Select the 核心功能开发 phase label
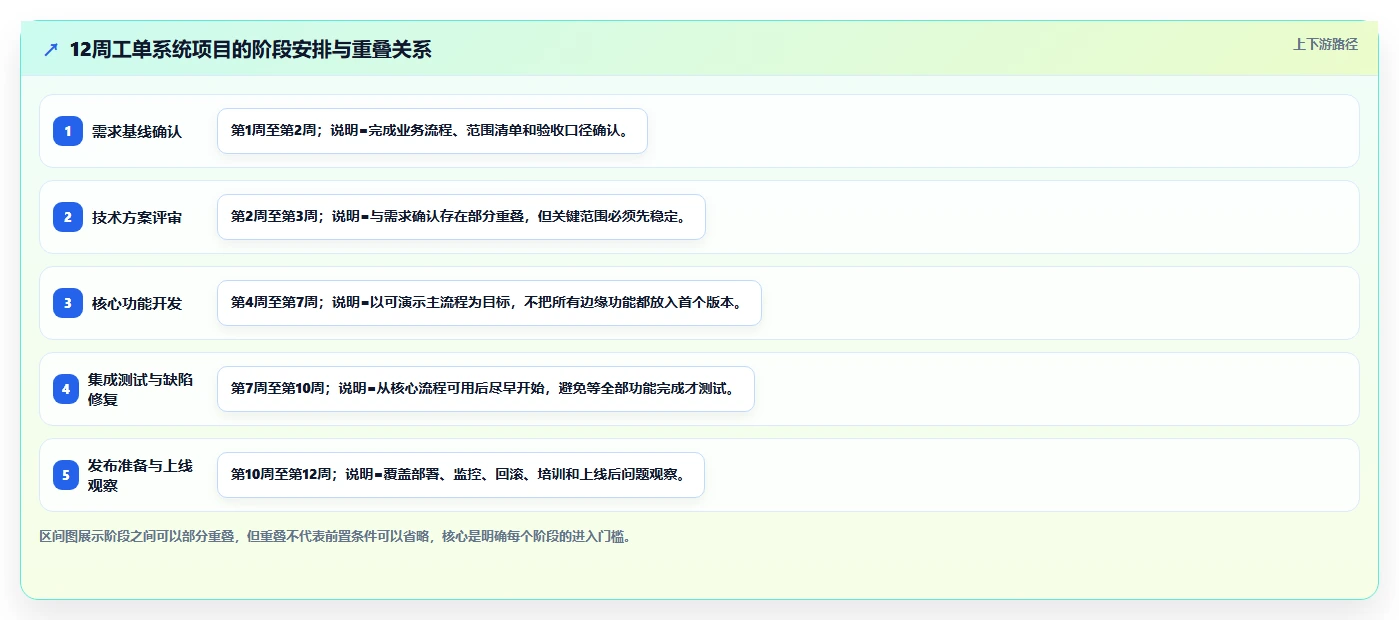This screenshot has height=620, width=1399. 137,303
